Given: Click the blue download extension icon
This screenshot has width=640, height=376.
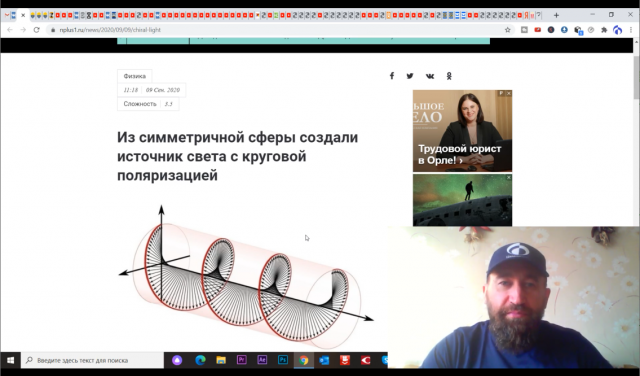Looking at the screenshot, I should point(564,30).
